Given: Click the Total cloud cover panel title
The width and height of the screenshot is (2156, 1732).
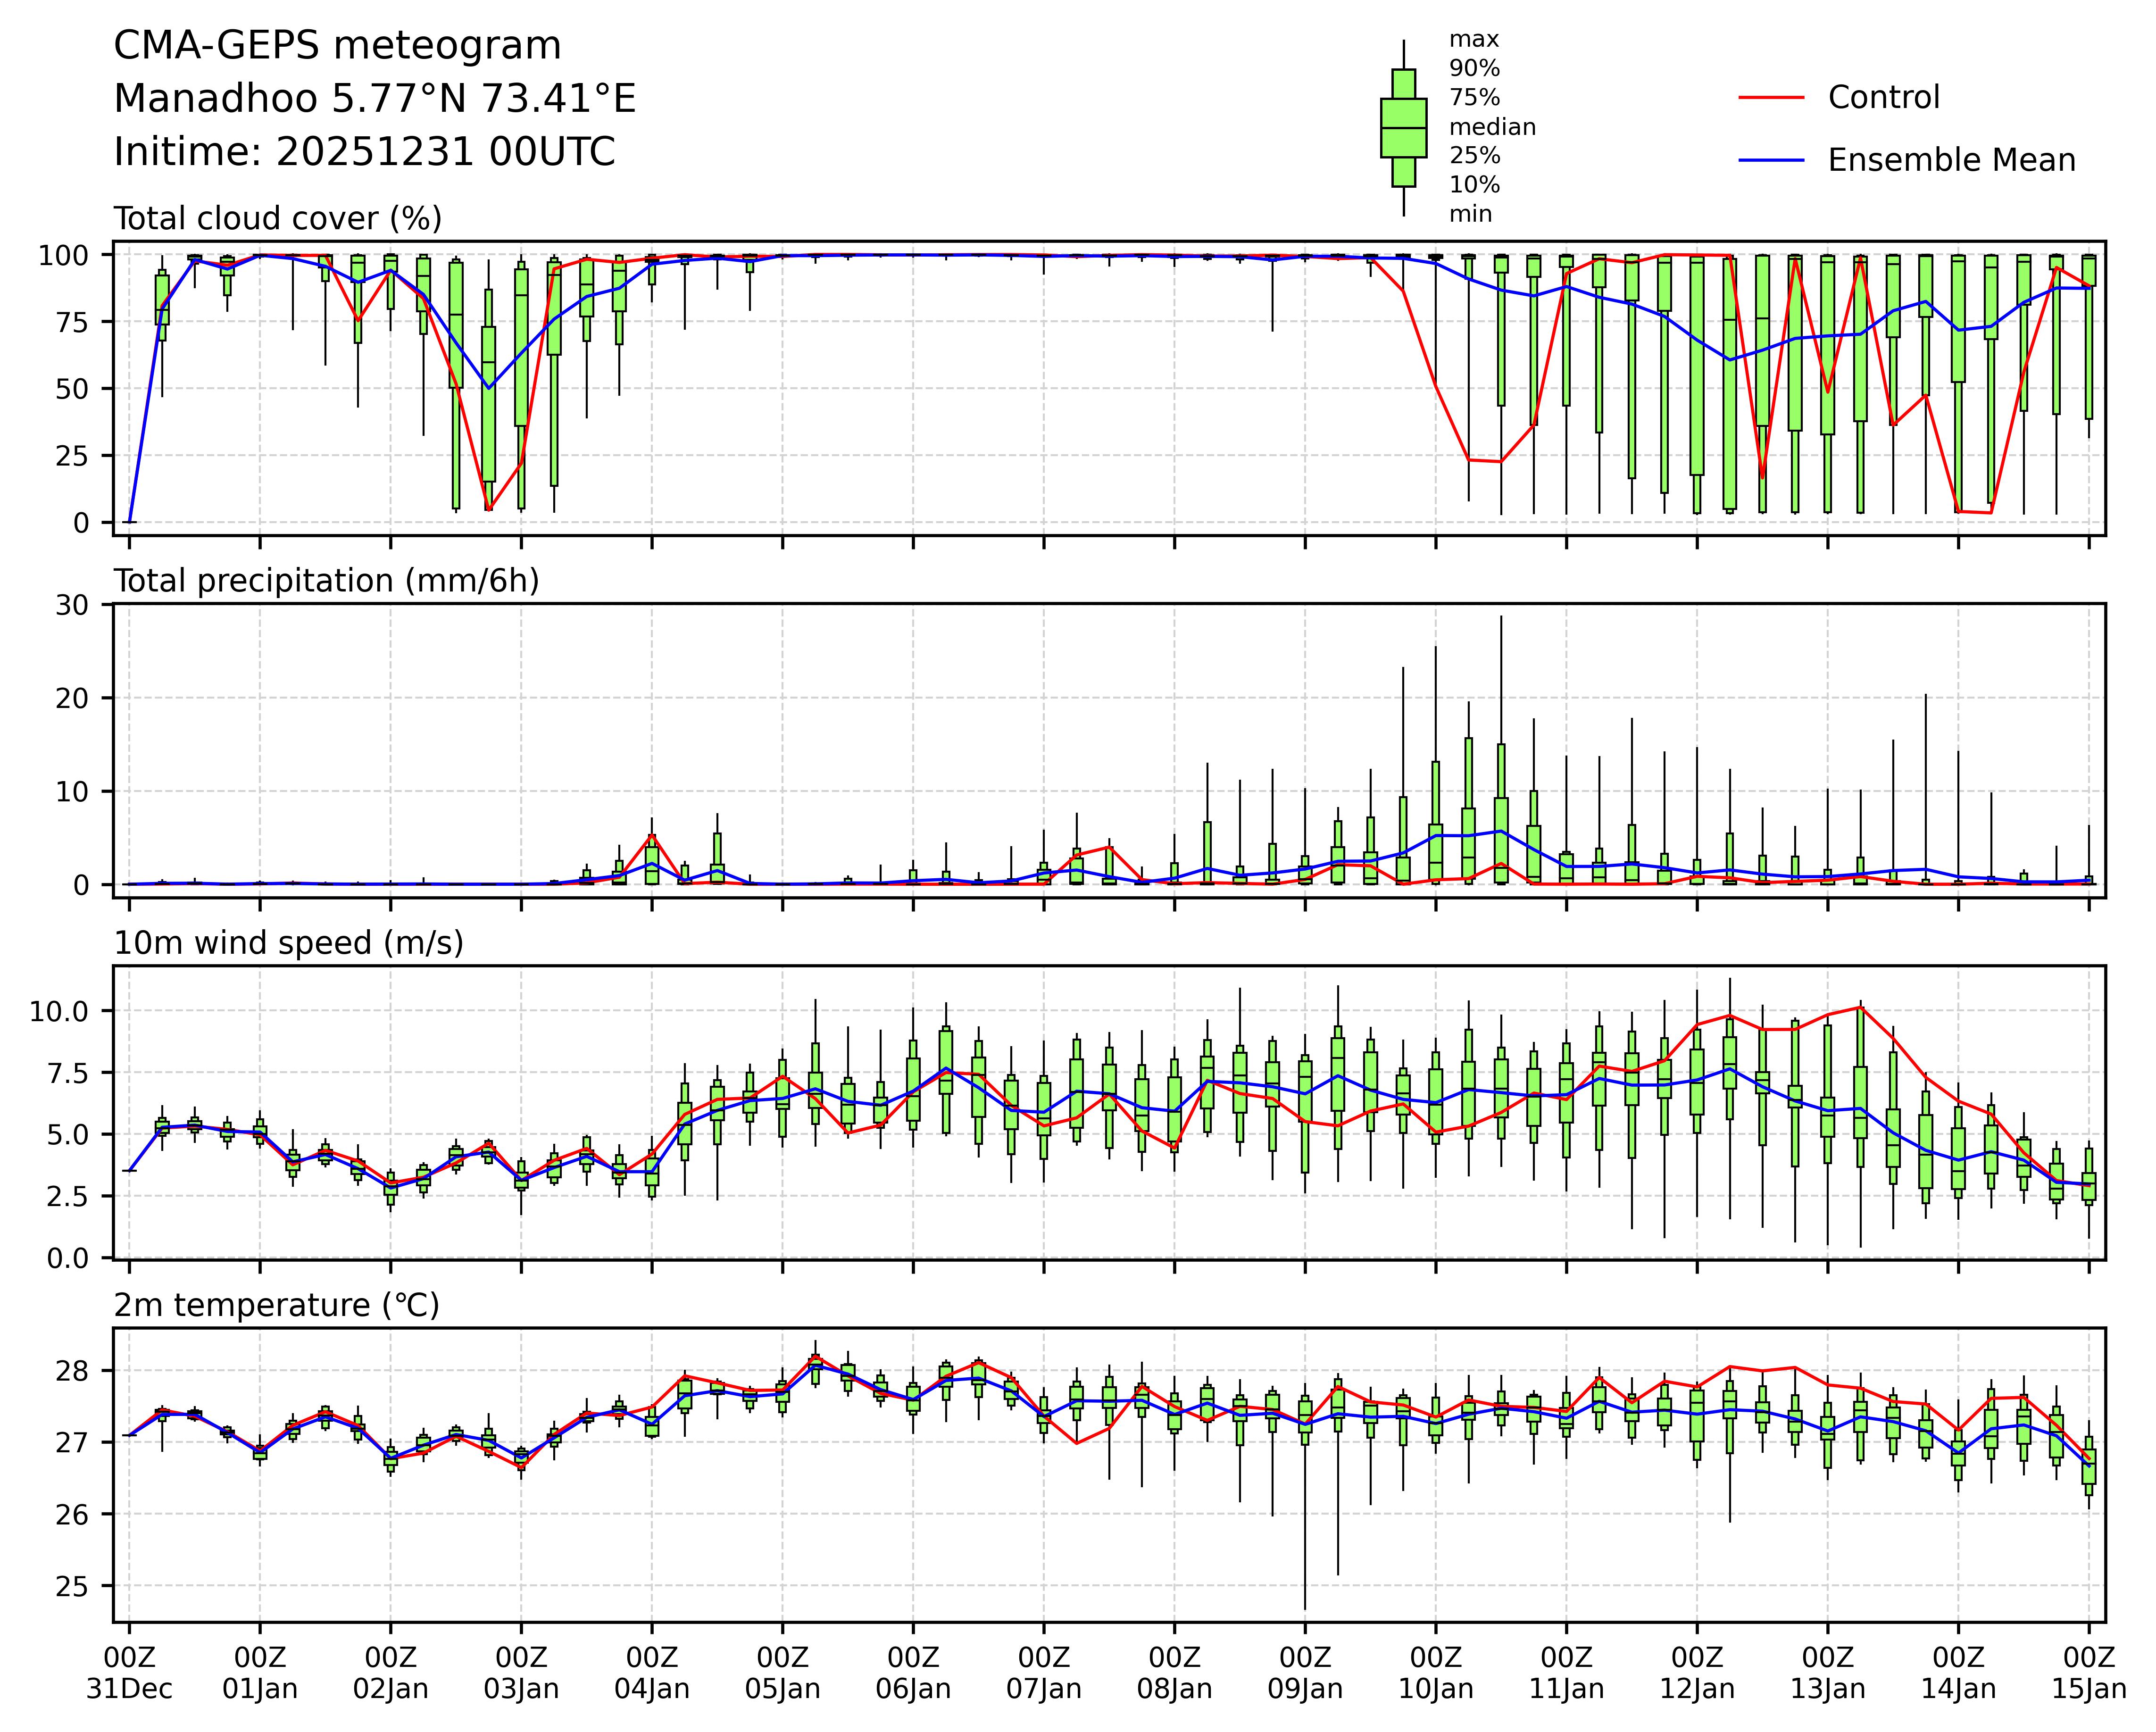Looking at the screenshot, I should click(x=278, y=218).
